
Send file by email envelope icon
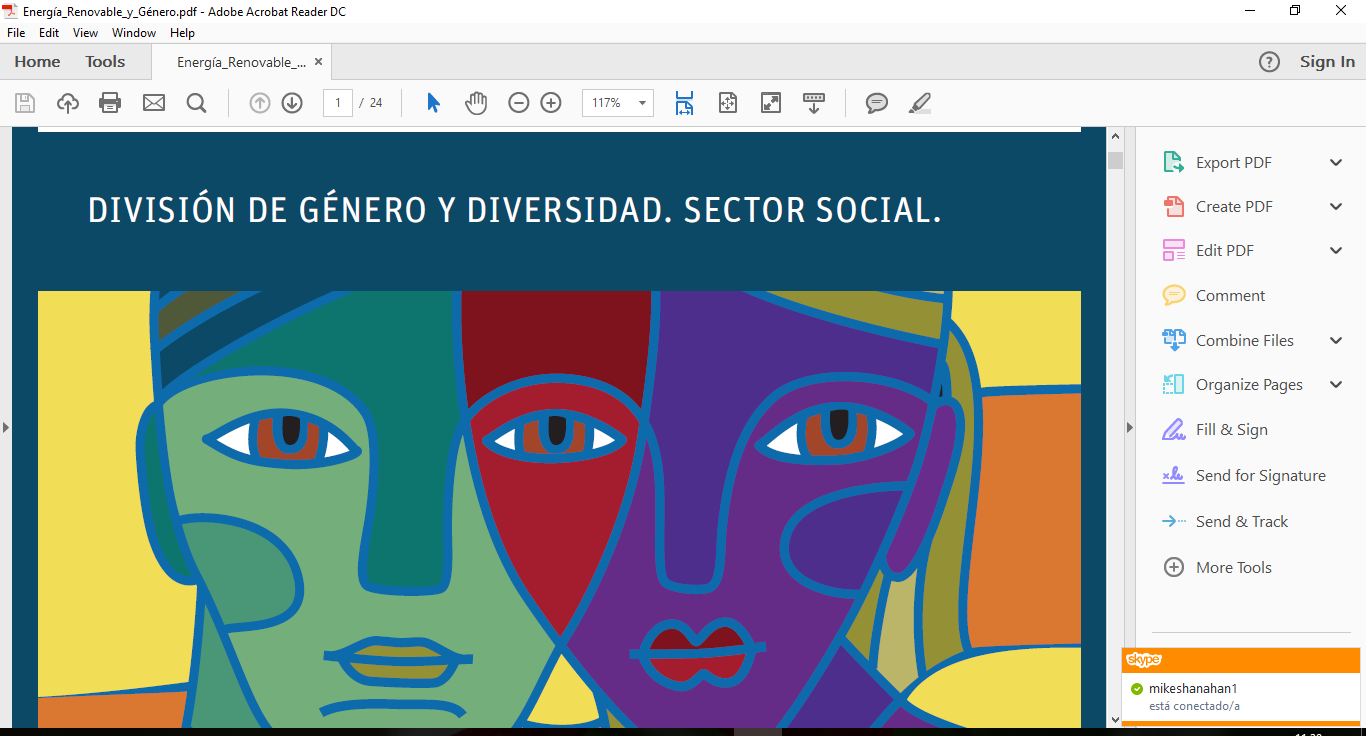pos(153,102)
